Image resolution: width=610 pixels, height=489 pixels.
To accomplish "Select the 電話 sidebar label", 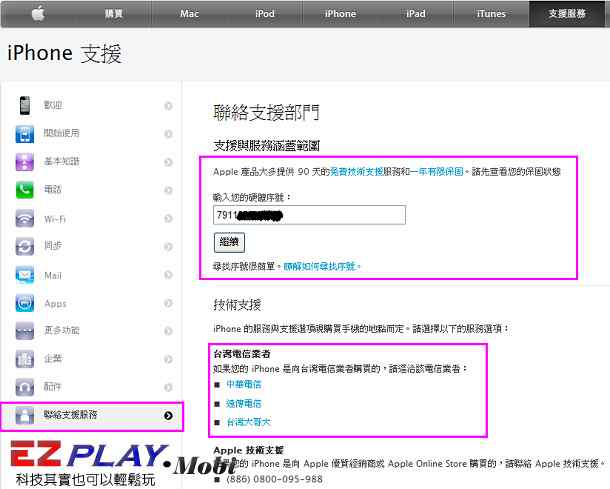I will tap(53, 190).
